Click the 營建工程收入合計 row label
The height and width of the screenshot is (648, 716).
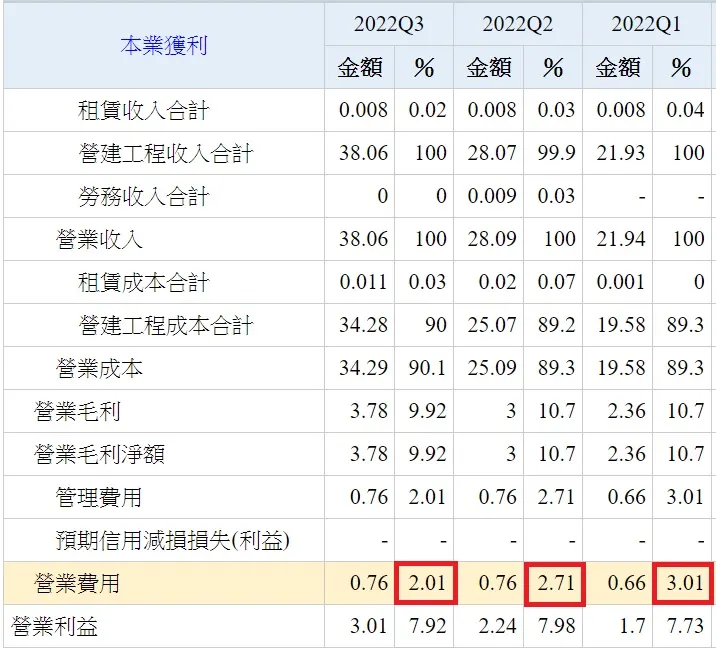[165, 153]
